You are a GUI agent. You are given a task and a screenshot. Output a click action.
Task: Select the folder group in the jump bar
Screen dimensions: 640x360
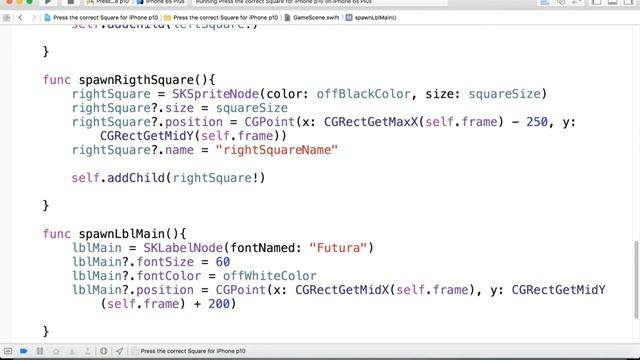pyautogui.click(x=221, y=18)
